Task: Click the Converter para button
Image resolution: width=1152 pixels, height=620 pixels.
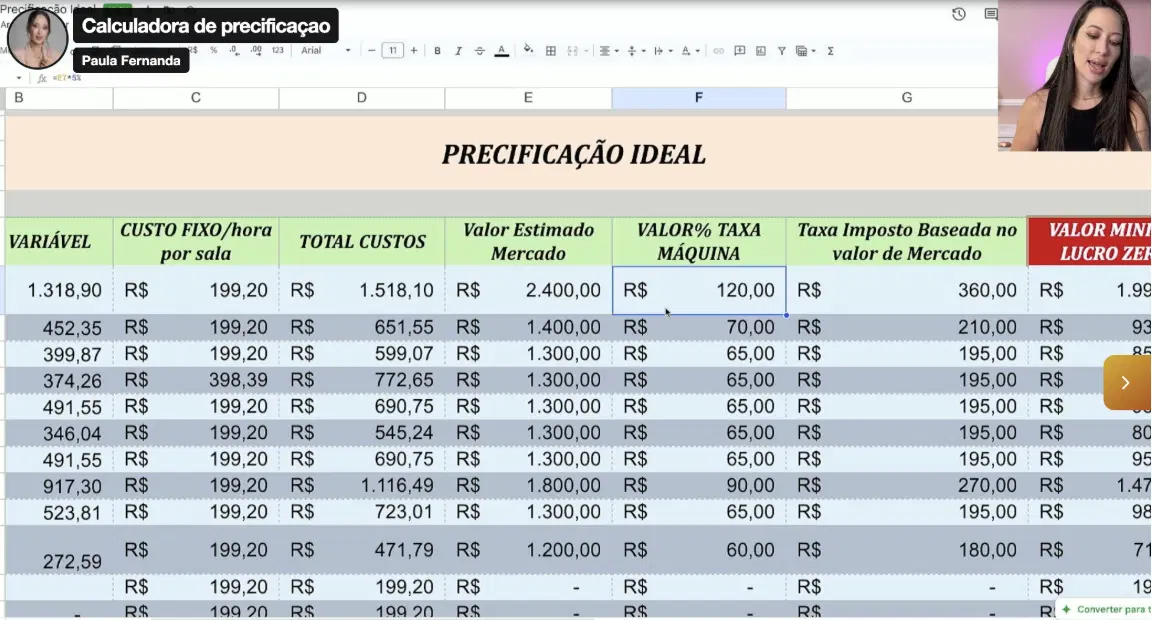Action: point(1104,609)
